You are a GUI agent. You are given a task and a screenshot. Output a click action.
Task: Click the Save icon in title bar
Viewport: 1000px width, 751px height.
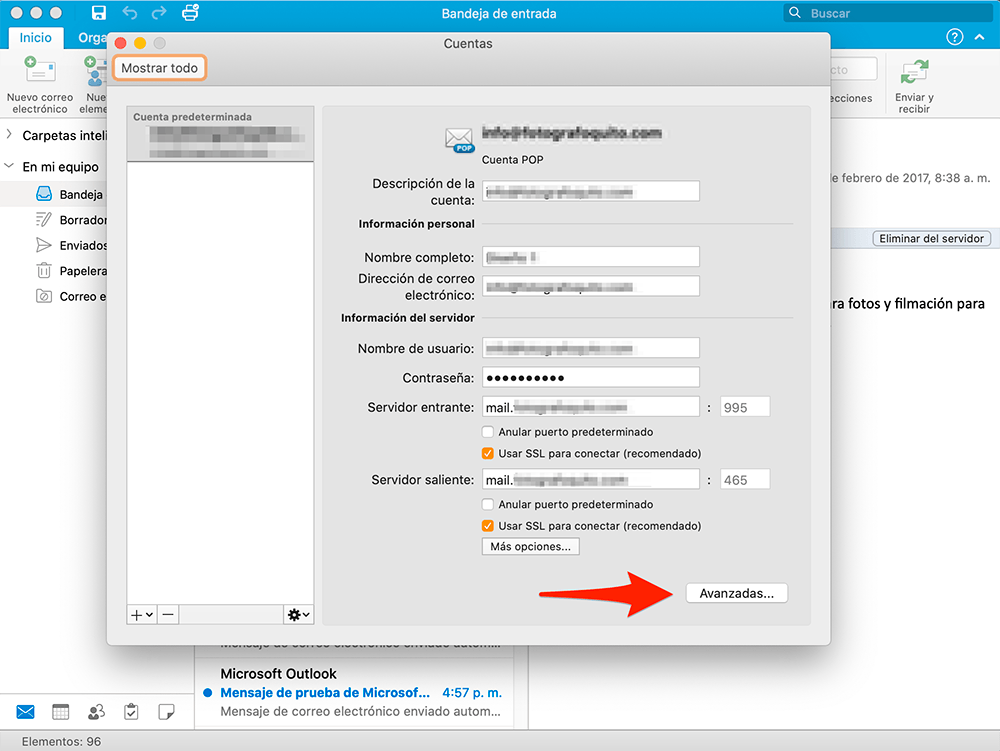point(99,13)
